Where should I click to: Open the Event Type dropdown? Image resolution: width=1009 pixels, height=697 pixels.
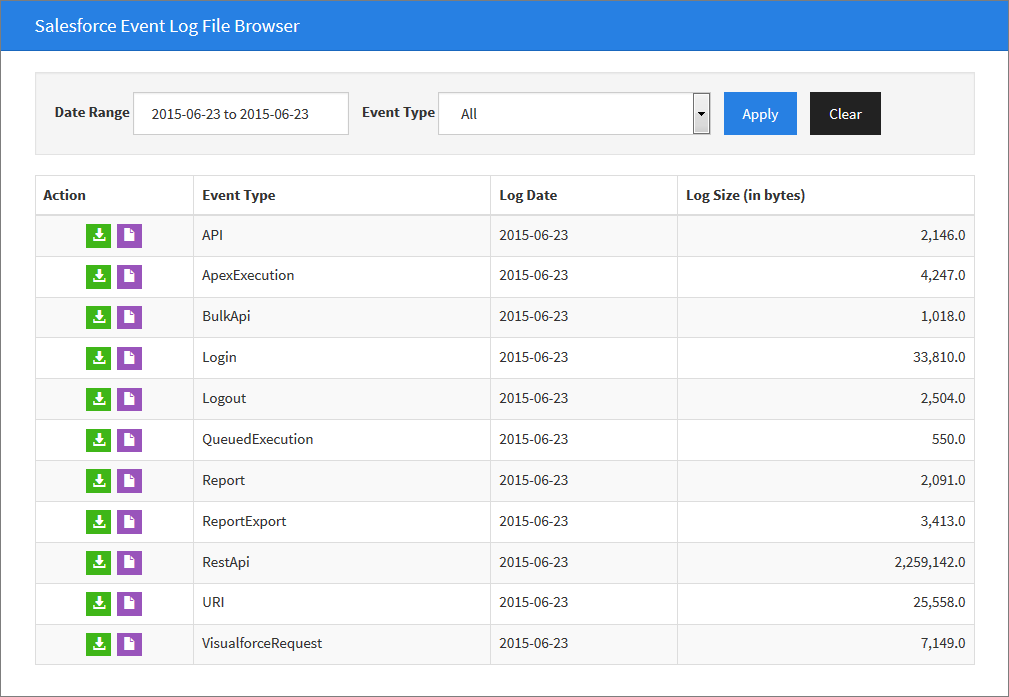[x=700, y=113]
